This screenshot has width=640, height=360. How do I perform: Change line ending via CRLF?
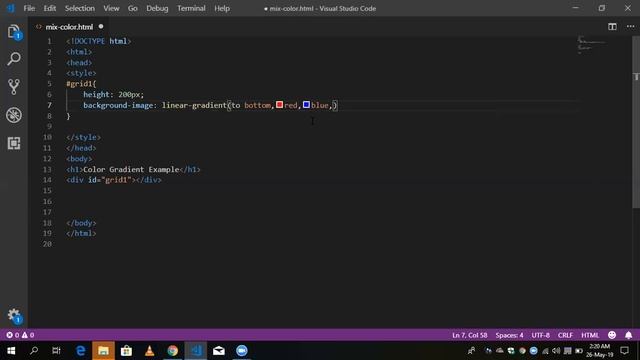(x=565, y=335)
